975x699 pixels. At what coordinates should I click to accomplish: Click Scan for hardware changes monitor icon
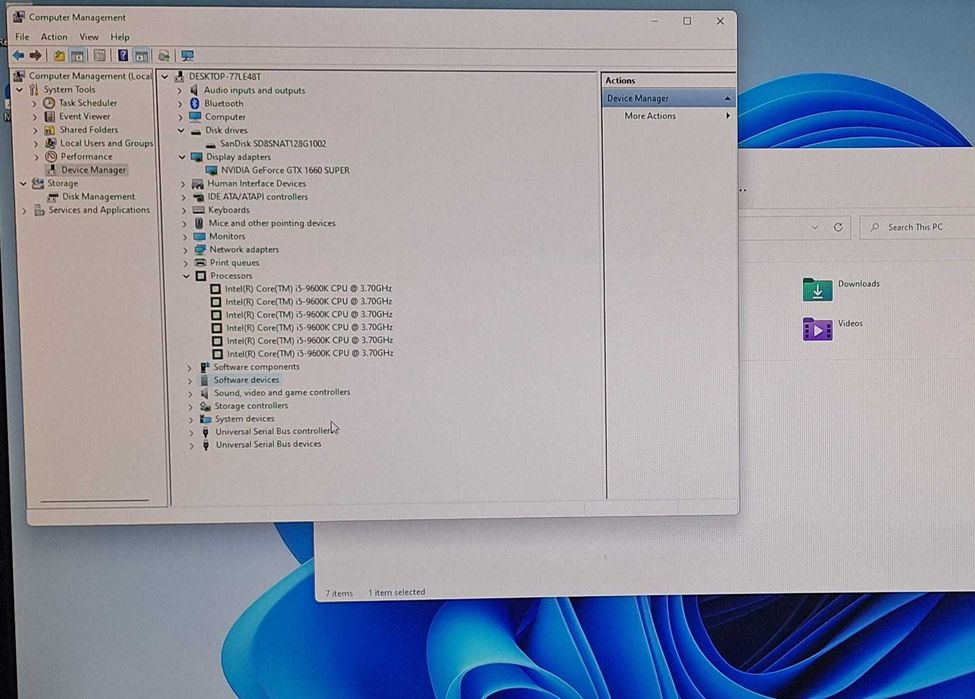pyautogui.click(x=188, y=56)
